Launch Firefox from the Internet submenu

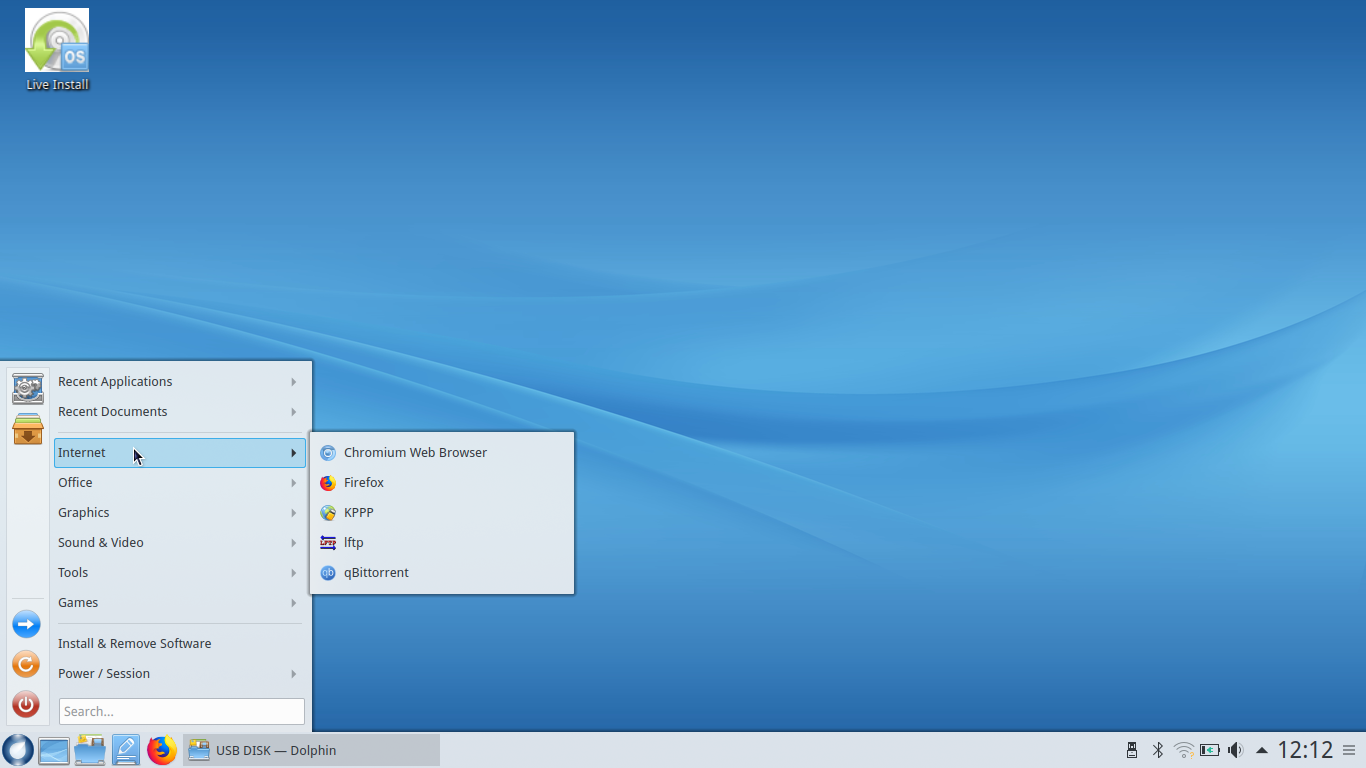click(x=442, y=483)
